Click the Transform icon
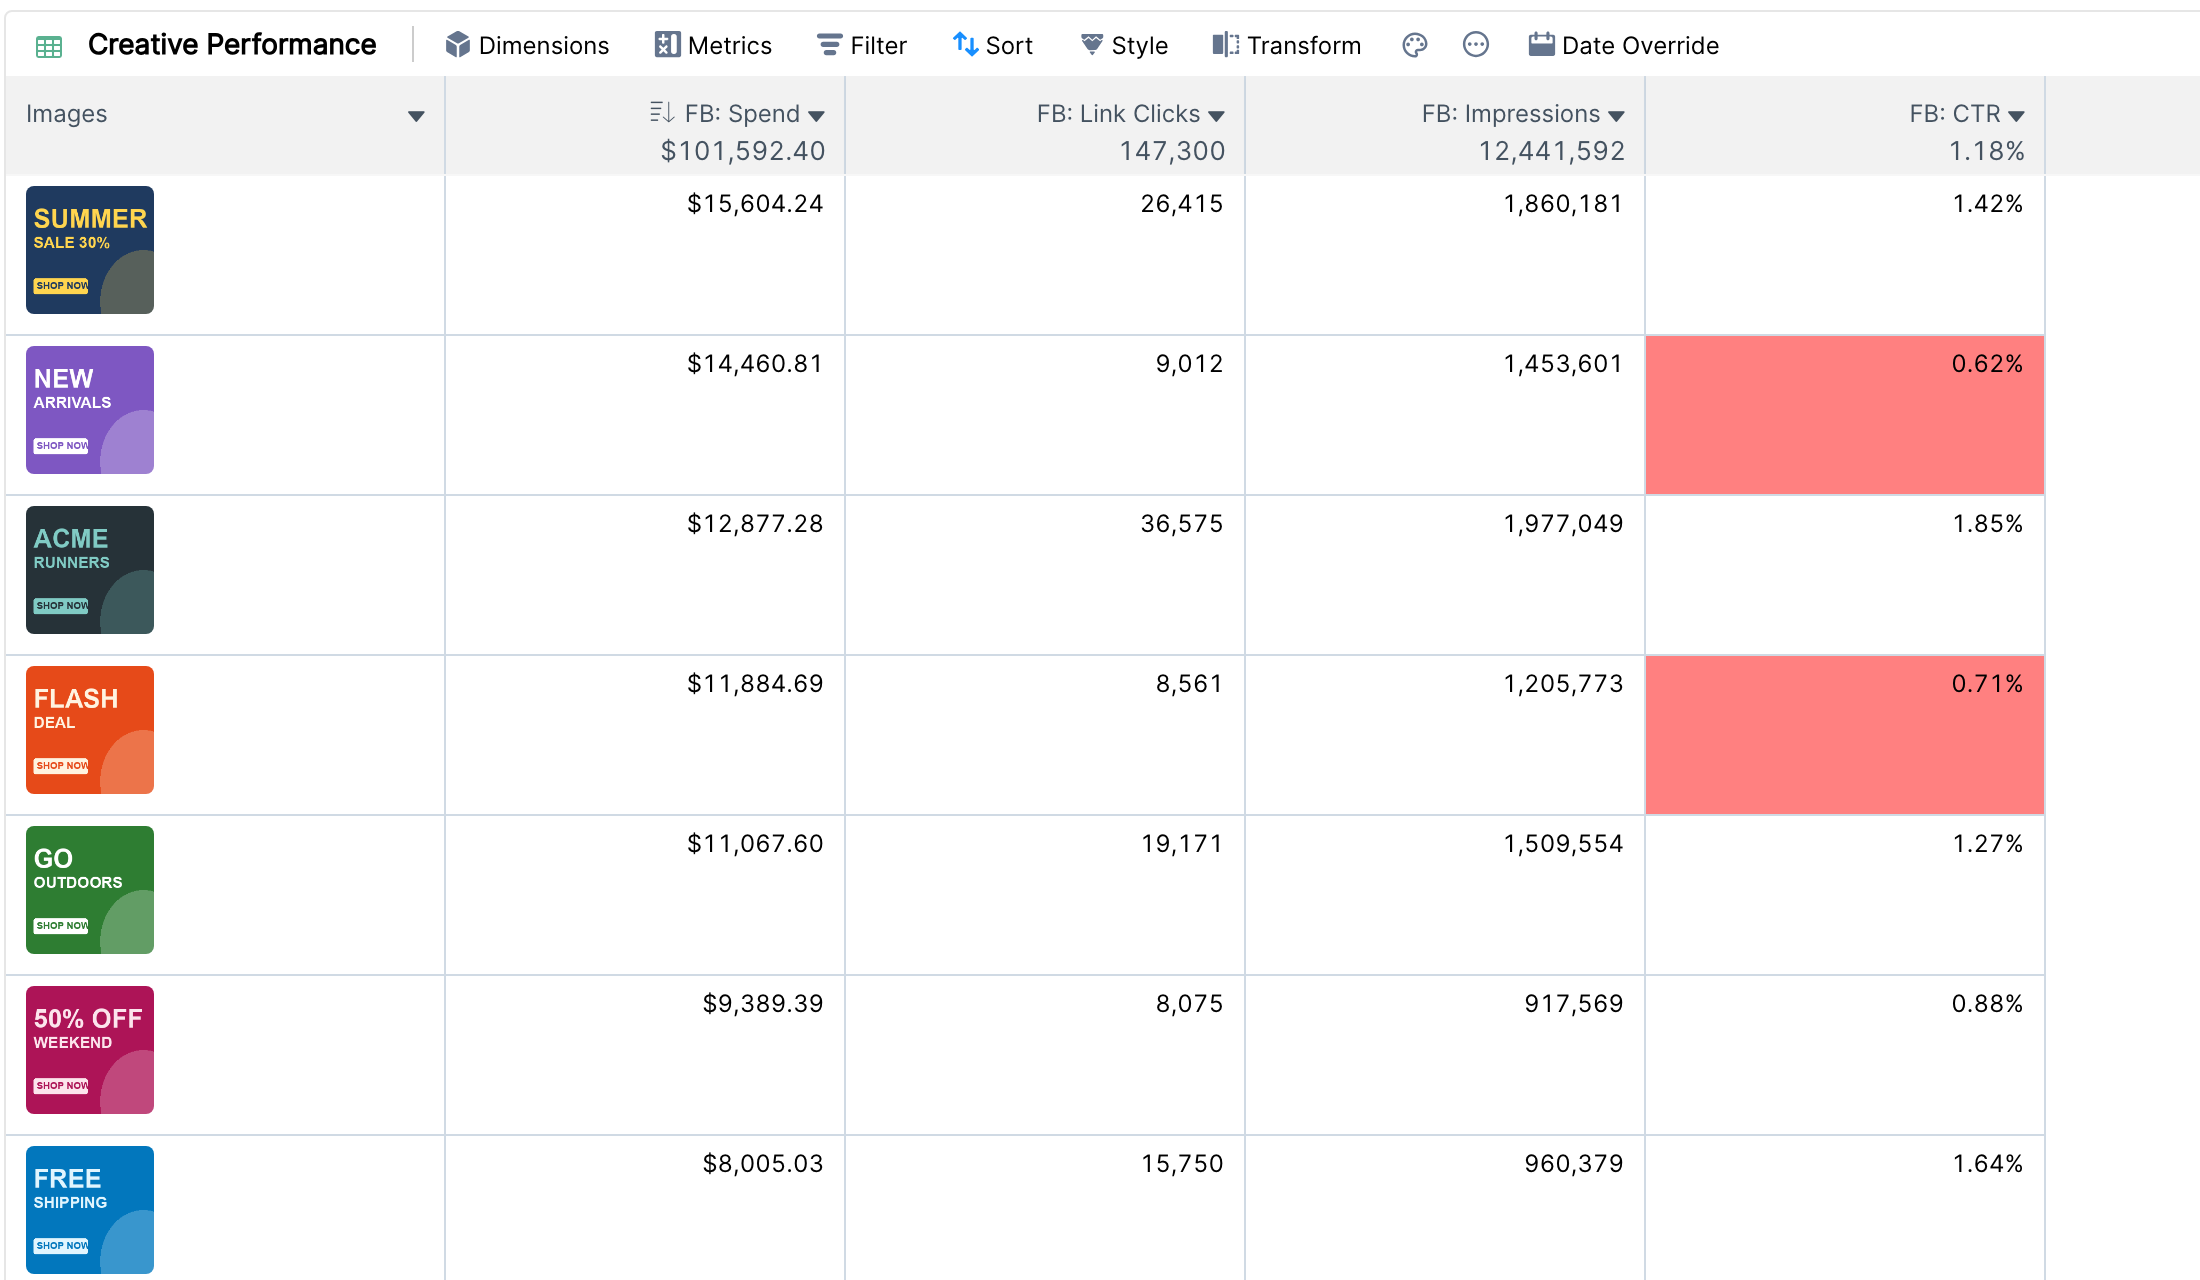The image size is (2200, 1280). [1226, 45]
